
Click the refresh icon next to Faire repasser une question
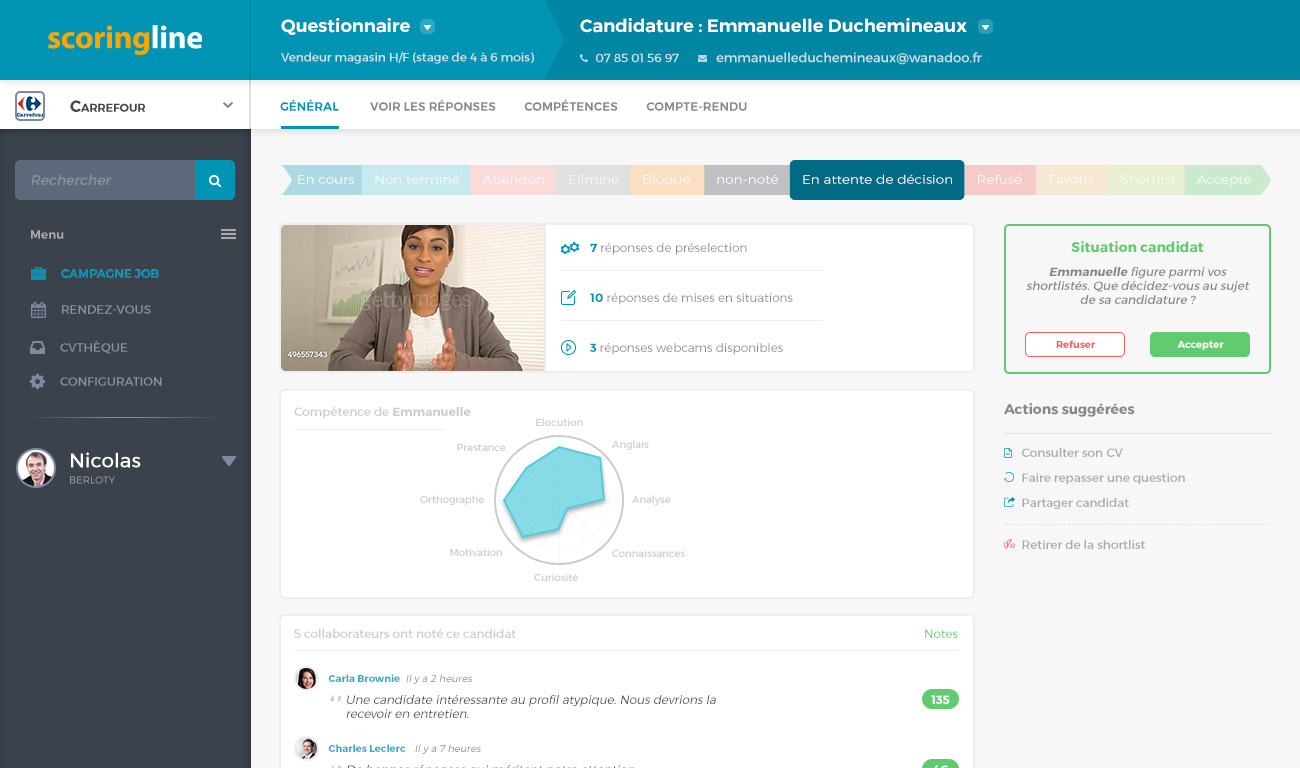point(1008,478)
